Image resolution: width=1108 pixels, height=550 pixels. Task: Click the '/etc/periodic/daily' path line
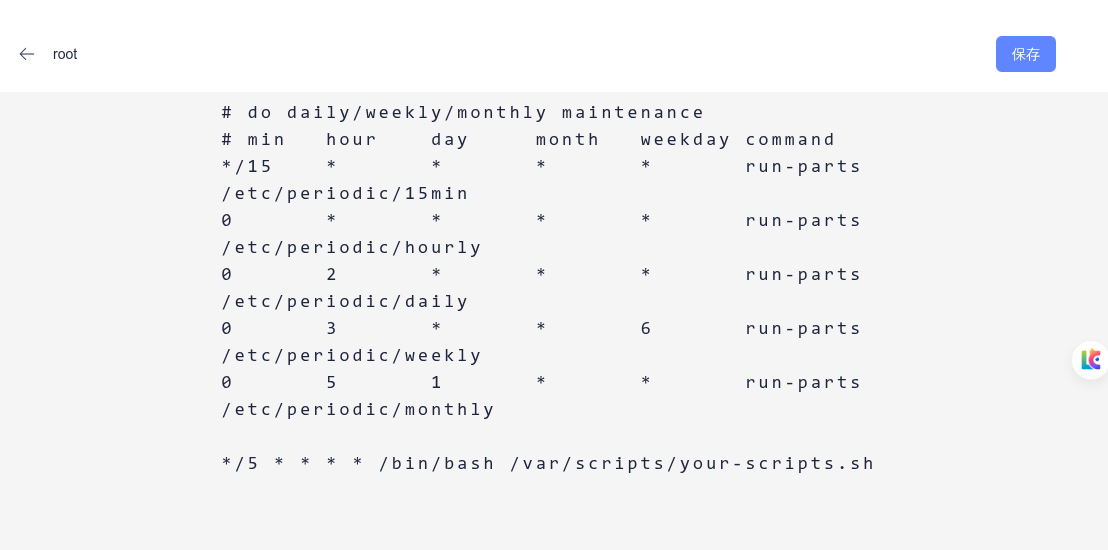pyautogui.click(x=345, y=302)
